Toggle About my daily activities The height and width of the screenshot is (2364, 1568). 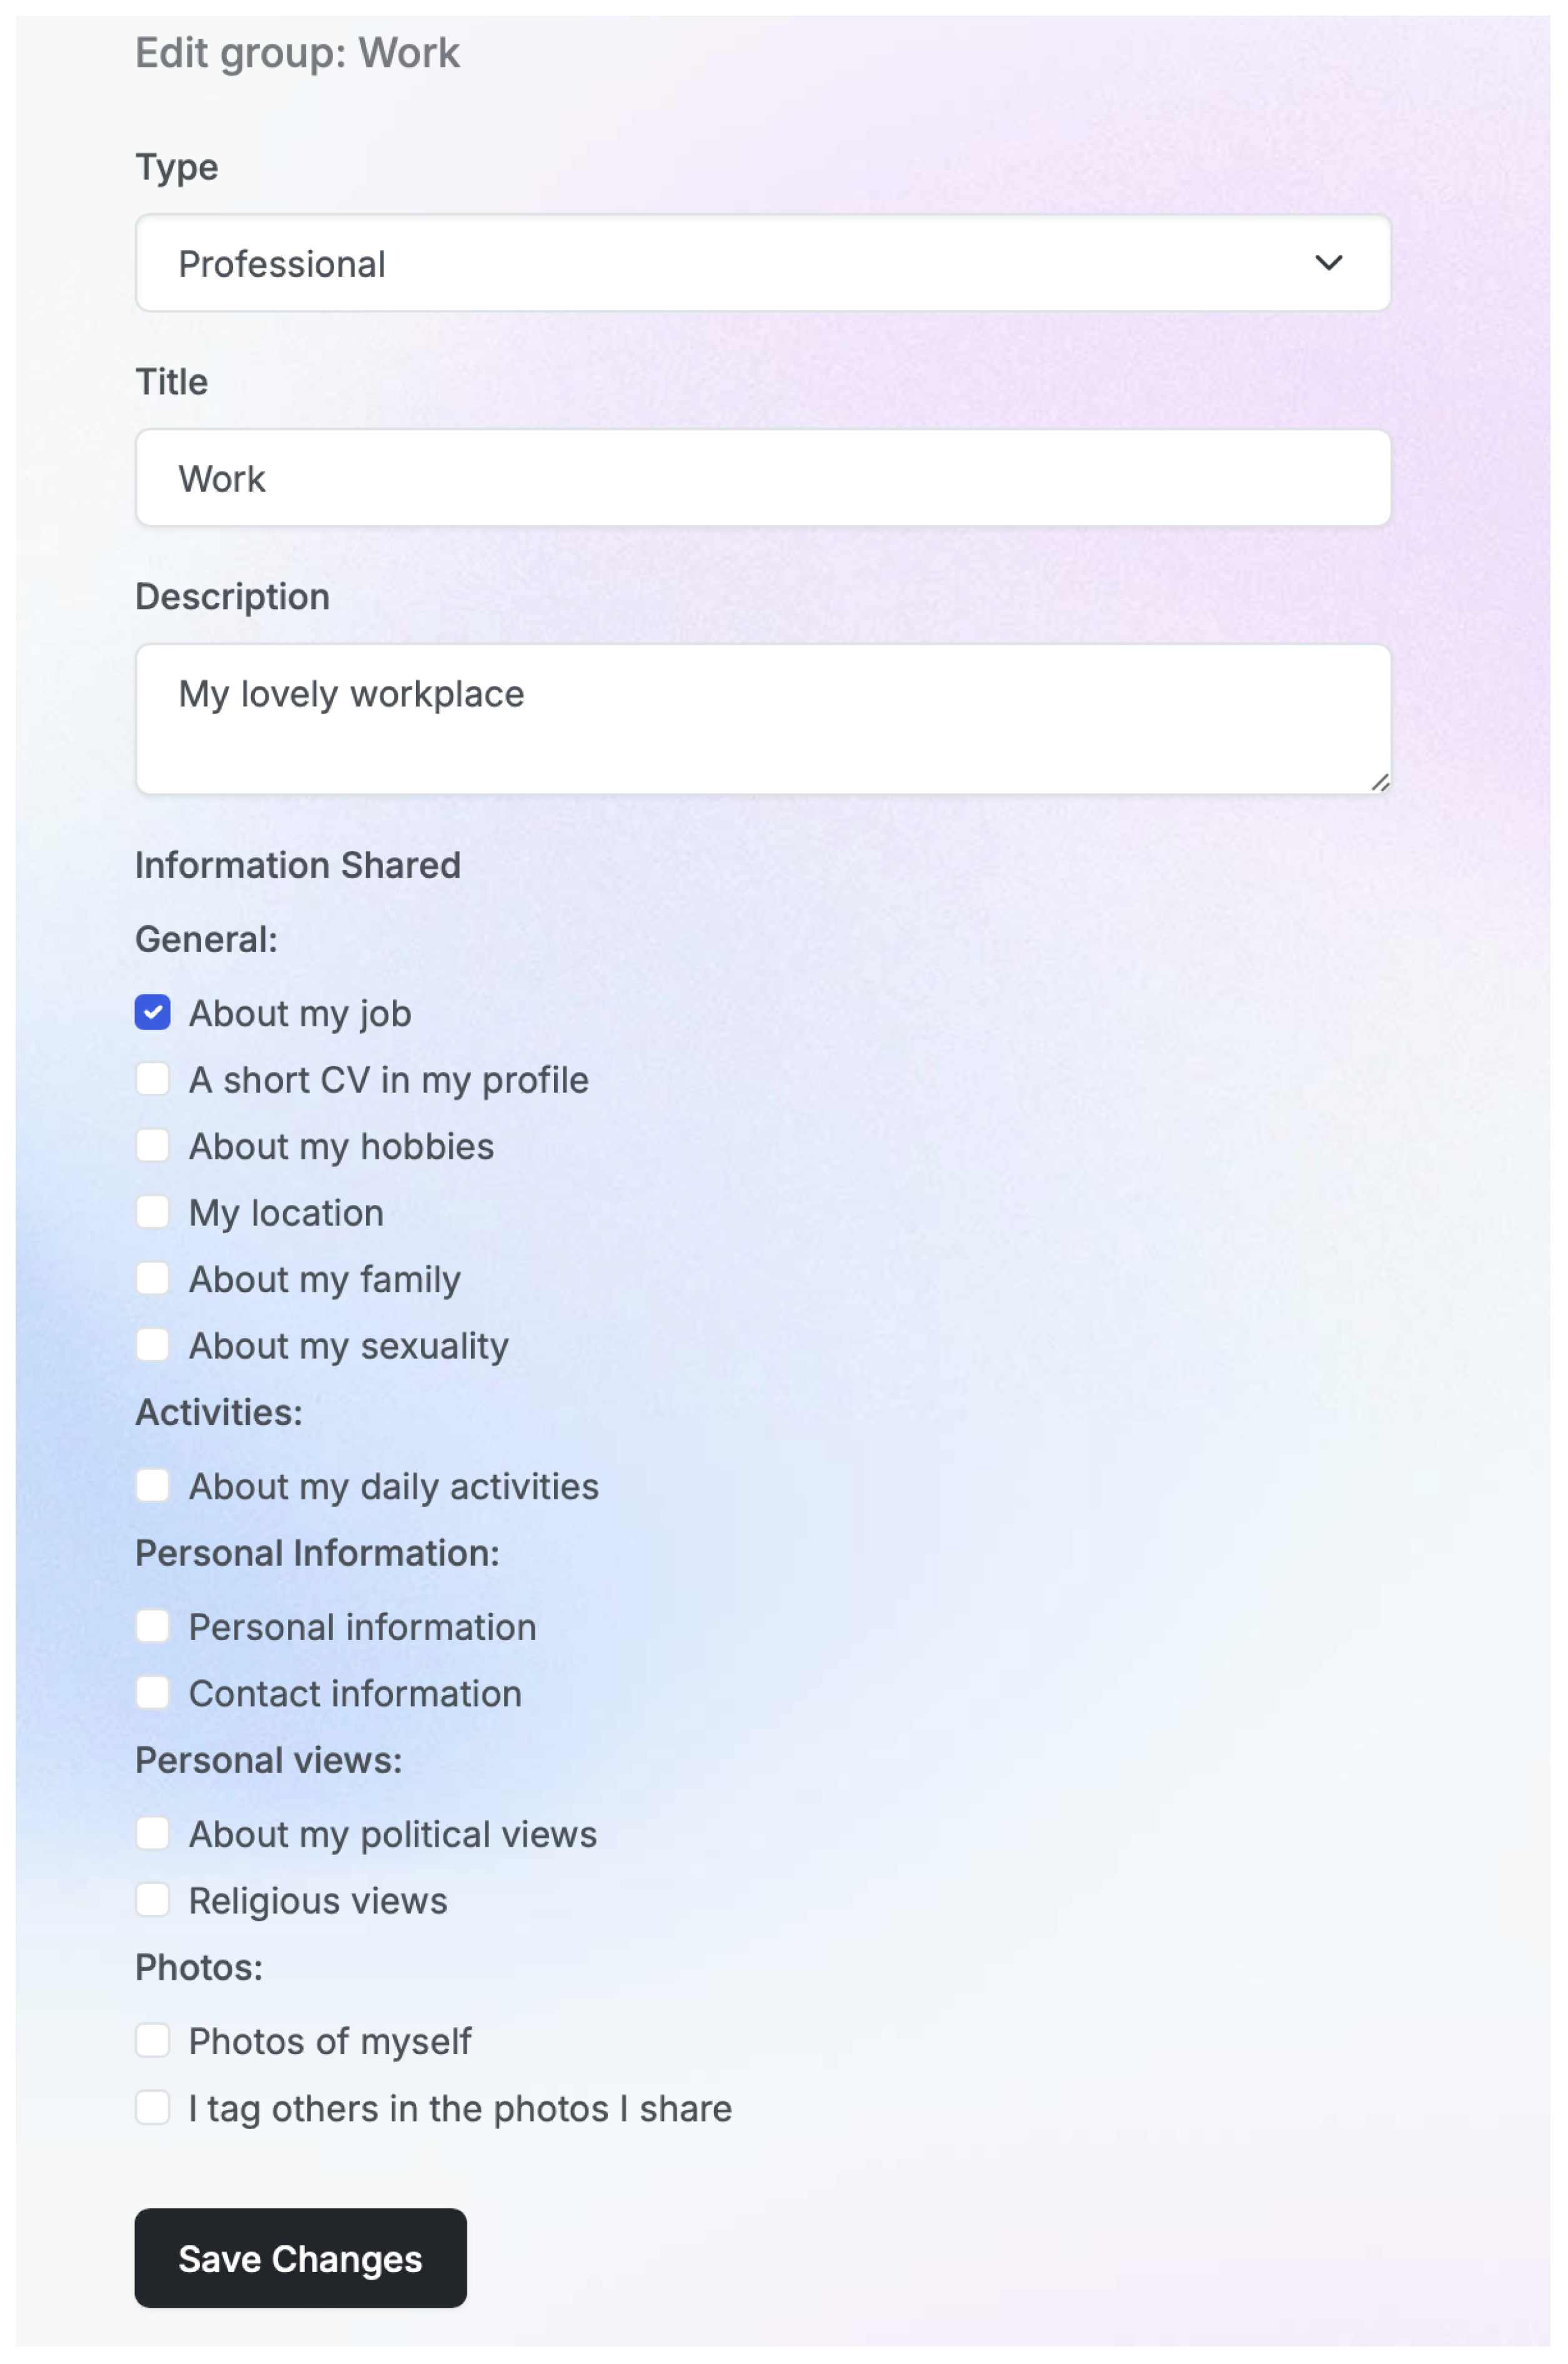(x=153, y=1486)
